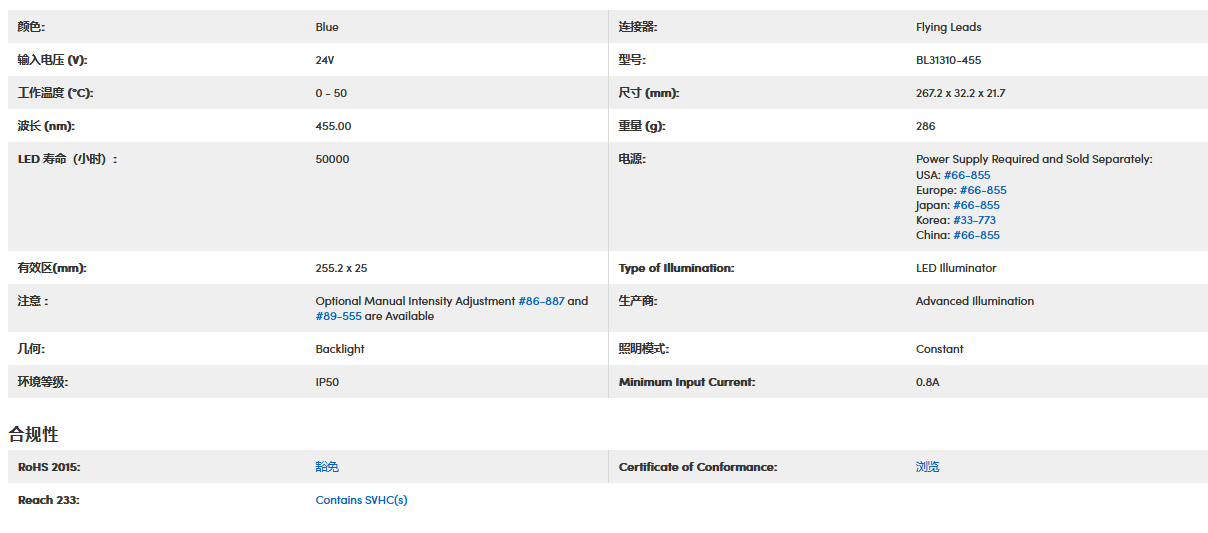Open the China power supply #66-855 link
Image resolution: width=1208 pixels, height=533 pixels.
[976, 235]
